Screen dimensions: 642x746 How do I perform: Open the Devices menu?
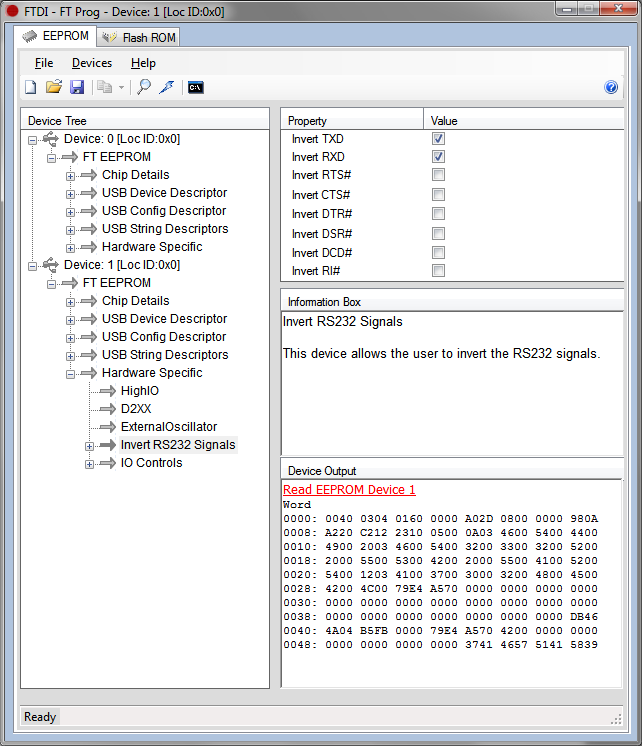pyautogui.click(x=92, y=63)
